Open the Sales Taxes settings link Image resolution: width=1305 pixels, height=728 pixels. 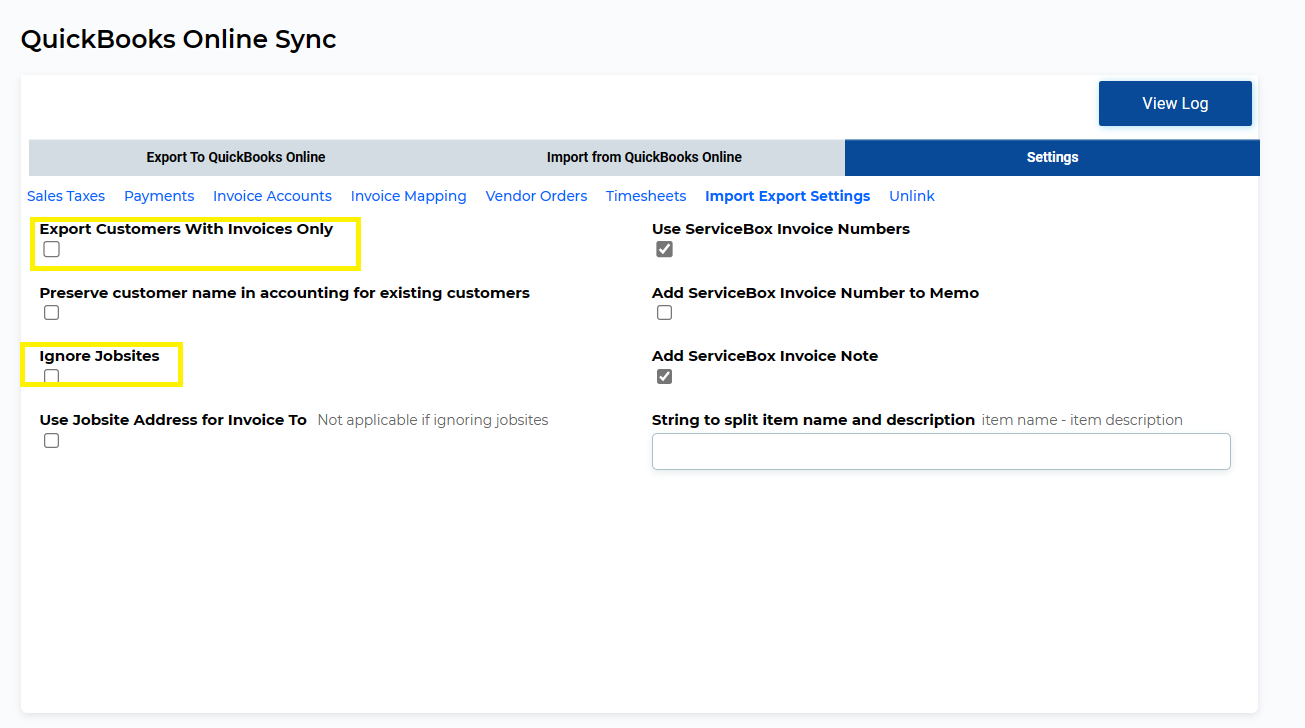pyautogui.click(x=66, y=196)
